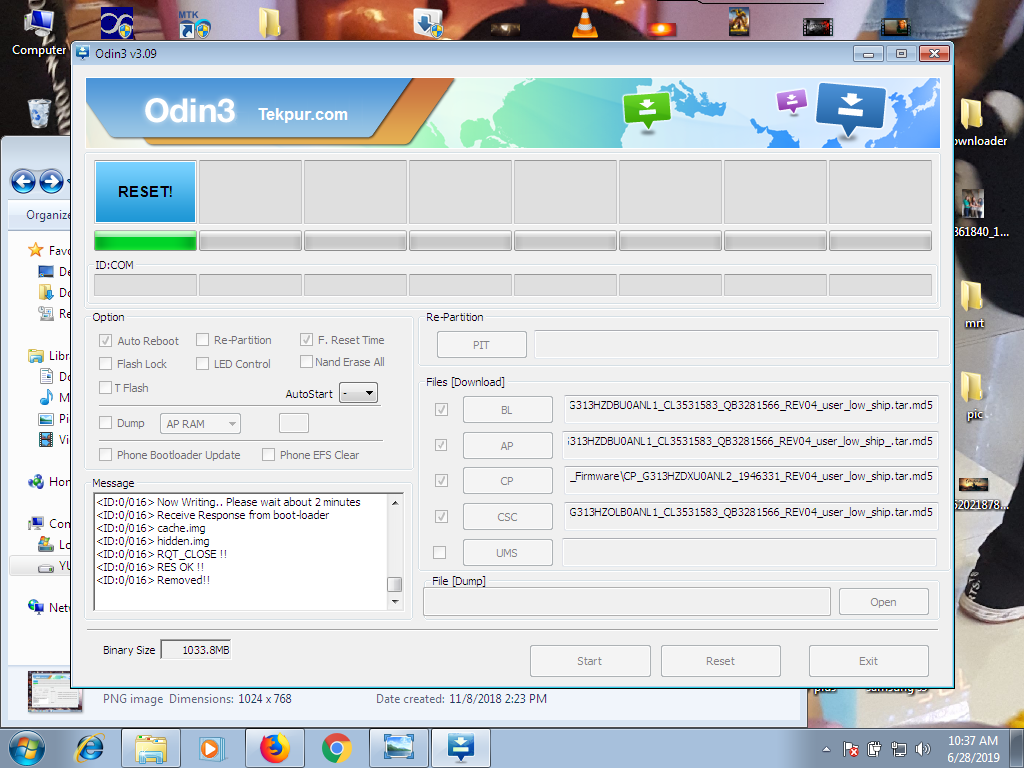1024x768 pixels.
Task: Click the RESET! status box
Action: (145, 191)
